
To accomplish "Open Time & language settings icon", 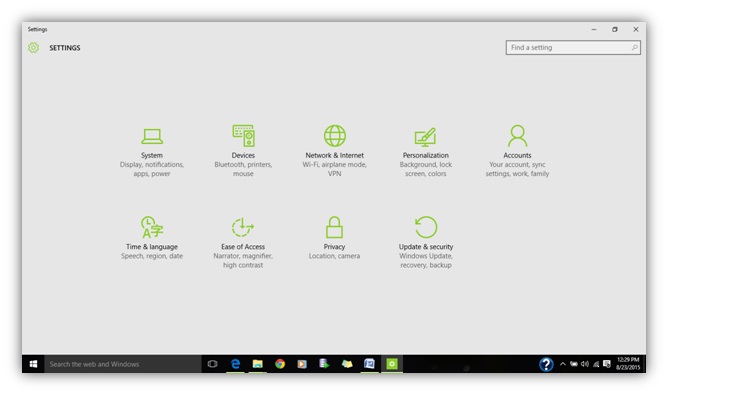I will [x=152, y=227].
